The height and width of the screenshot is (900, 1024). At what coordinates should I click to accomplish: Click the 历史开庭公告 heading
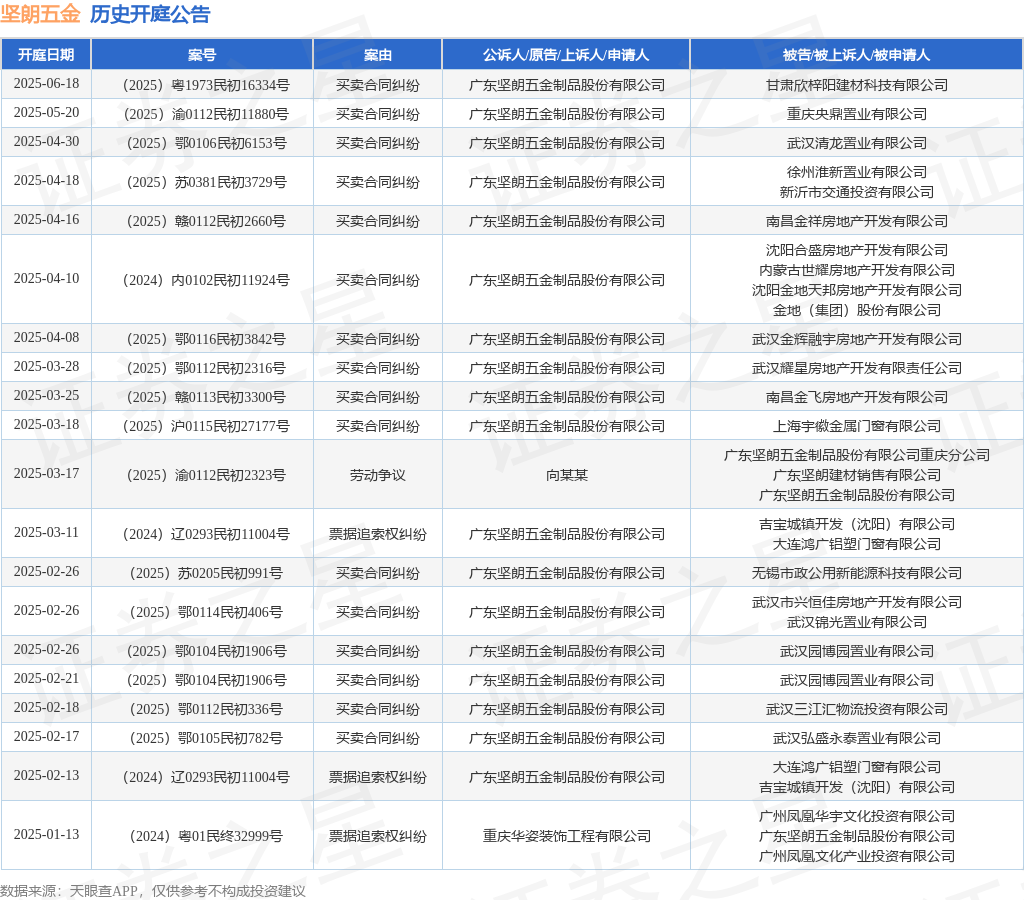coord(150,14)
